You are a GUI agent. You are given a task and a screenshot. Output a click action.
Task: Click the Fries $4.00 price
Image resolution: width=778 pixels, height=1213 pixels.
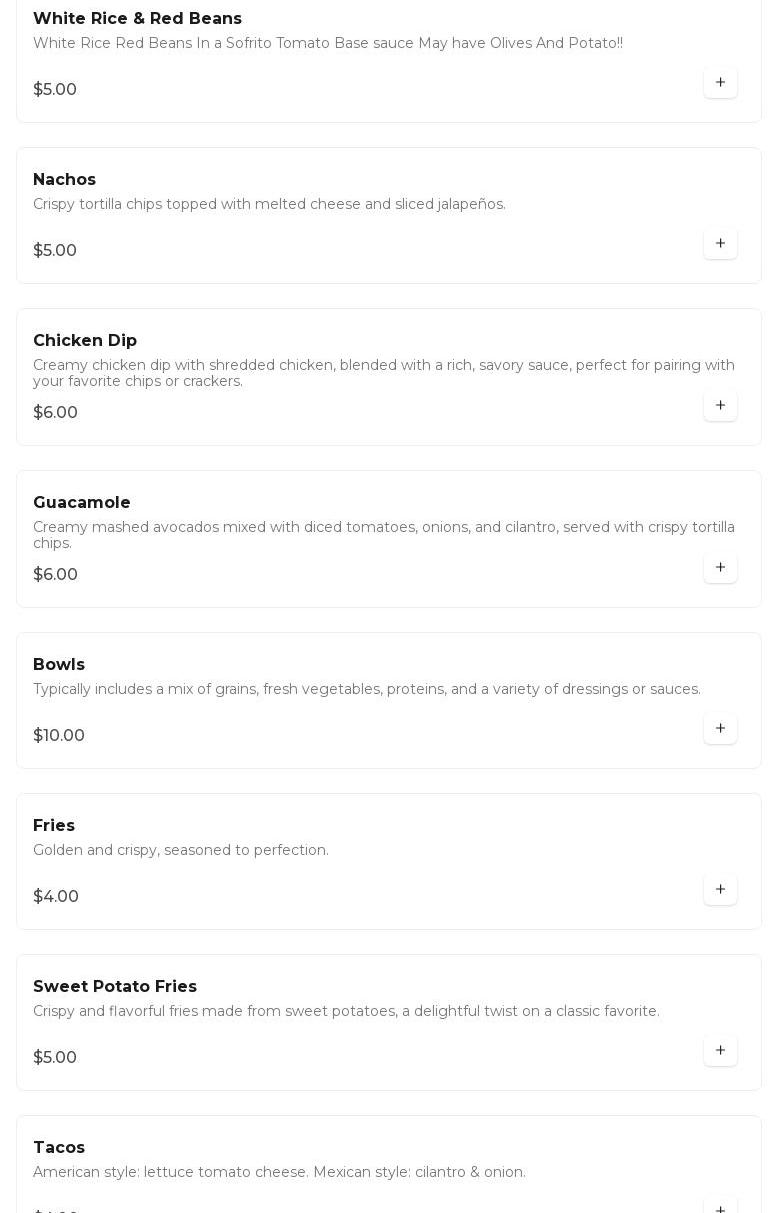pyautogui.click(x=56, y=897)
